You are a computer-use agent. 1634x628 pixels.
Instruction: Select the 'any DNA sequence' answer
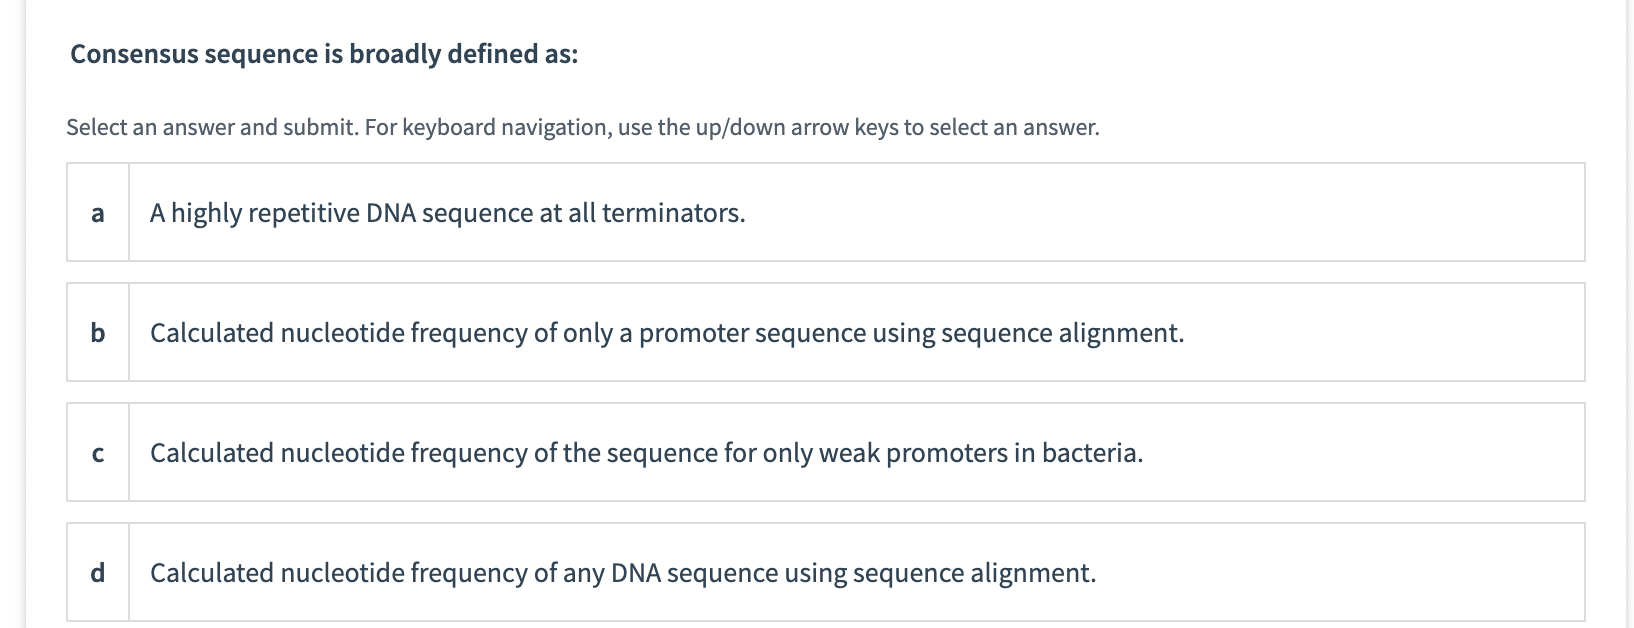click(x=622, y=573)
